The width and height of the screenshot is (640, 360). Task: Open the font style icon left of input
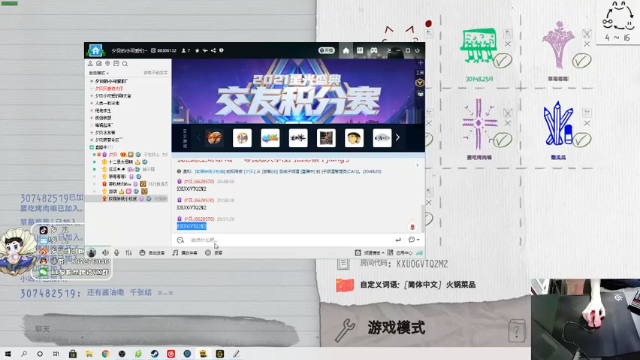180,240
